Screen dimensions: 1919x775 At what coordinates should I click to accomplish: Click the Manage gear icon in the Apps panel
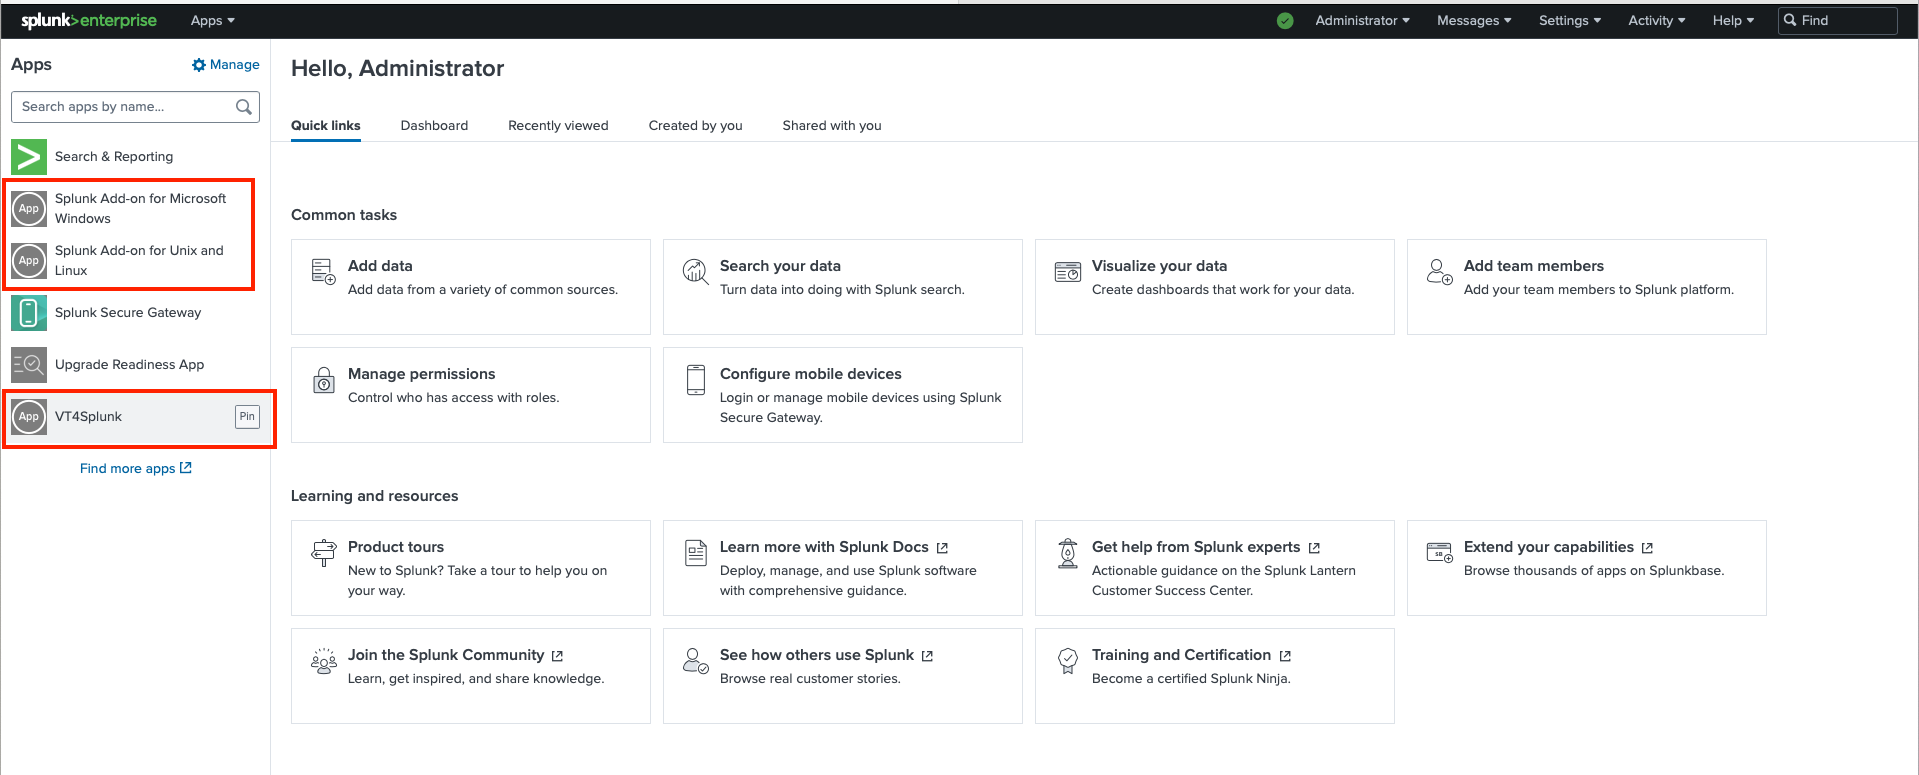point(198,65)
